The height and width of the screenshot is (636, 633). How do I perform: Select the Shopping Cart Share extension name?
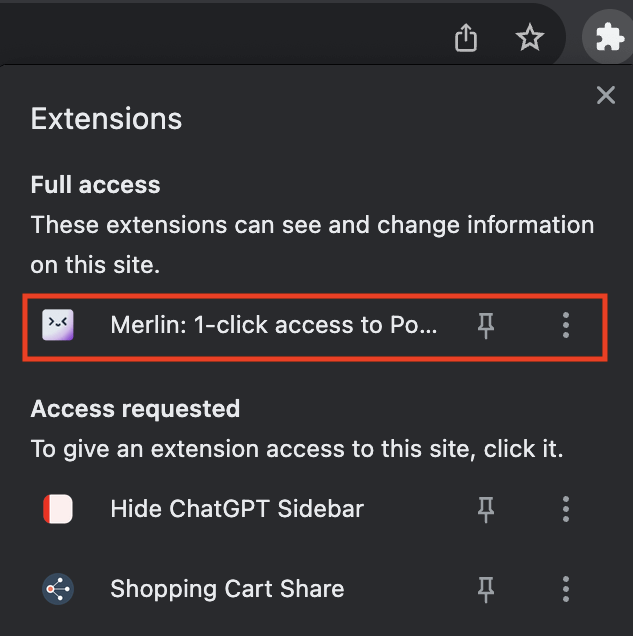[227, 589]
